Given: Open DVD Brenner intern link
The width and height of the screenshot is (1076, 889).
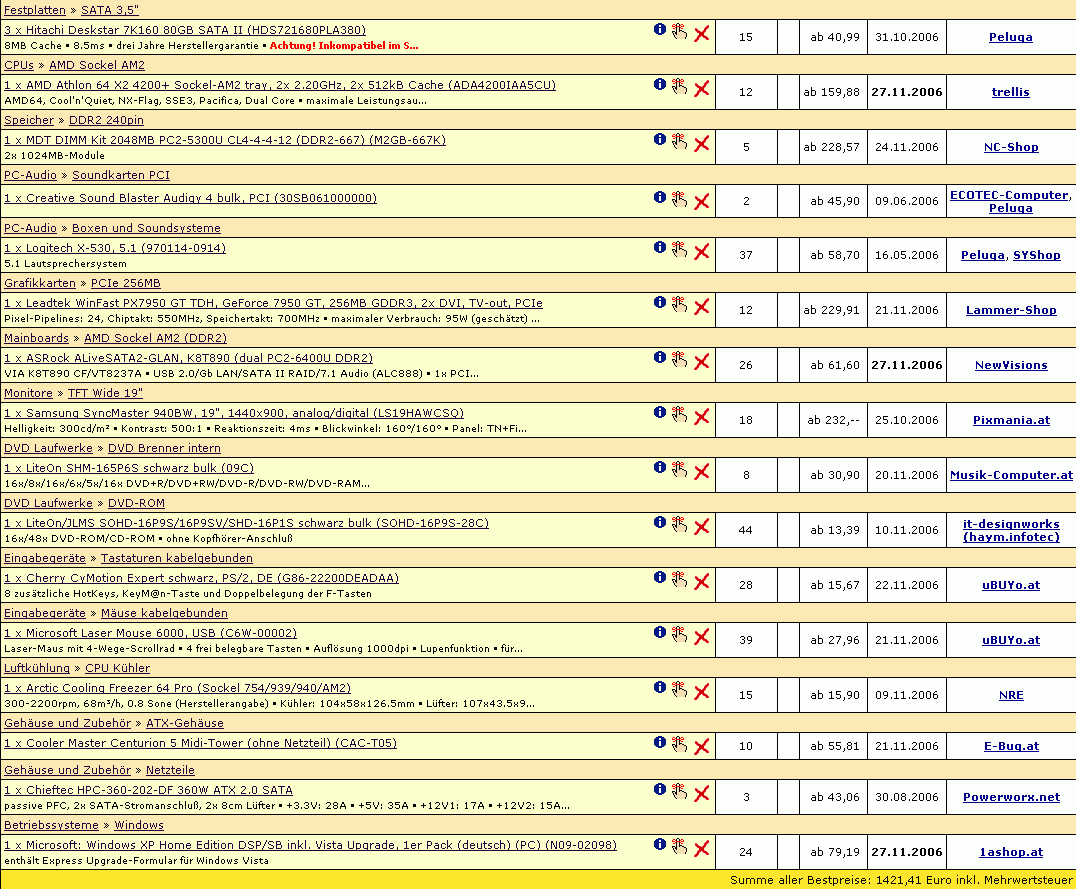Looking at the screenshot, I should click(164, 448).
